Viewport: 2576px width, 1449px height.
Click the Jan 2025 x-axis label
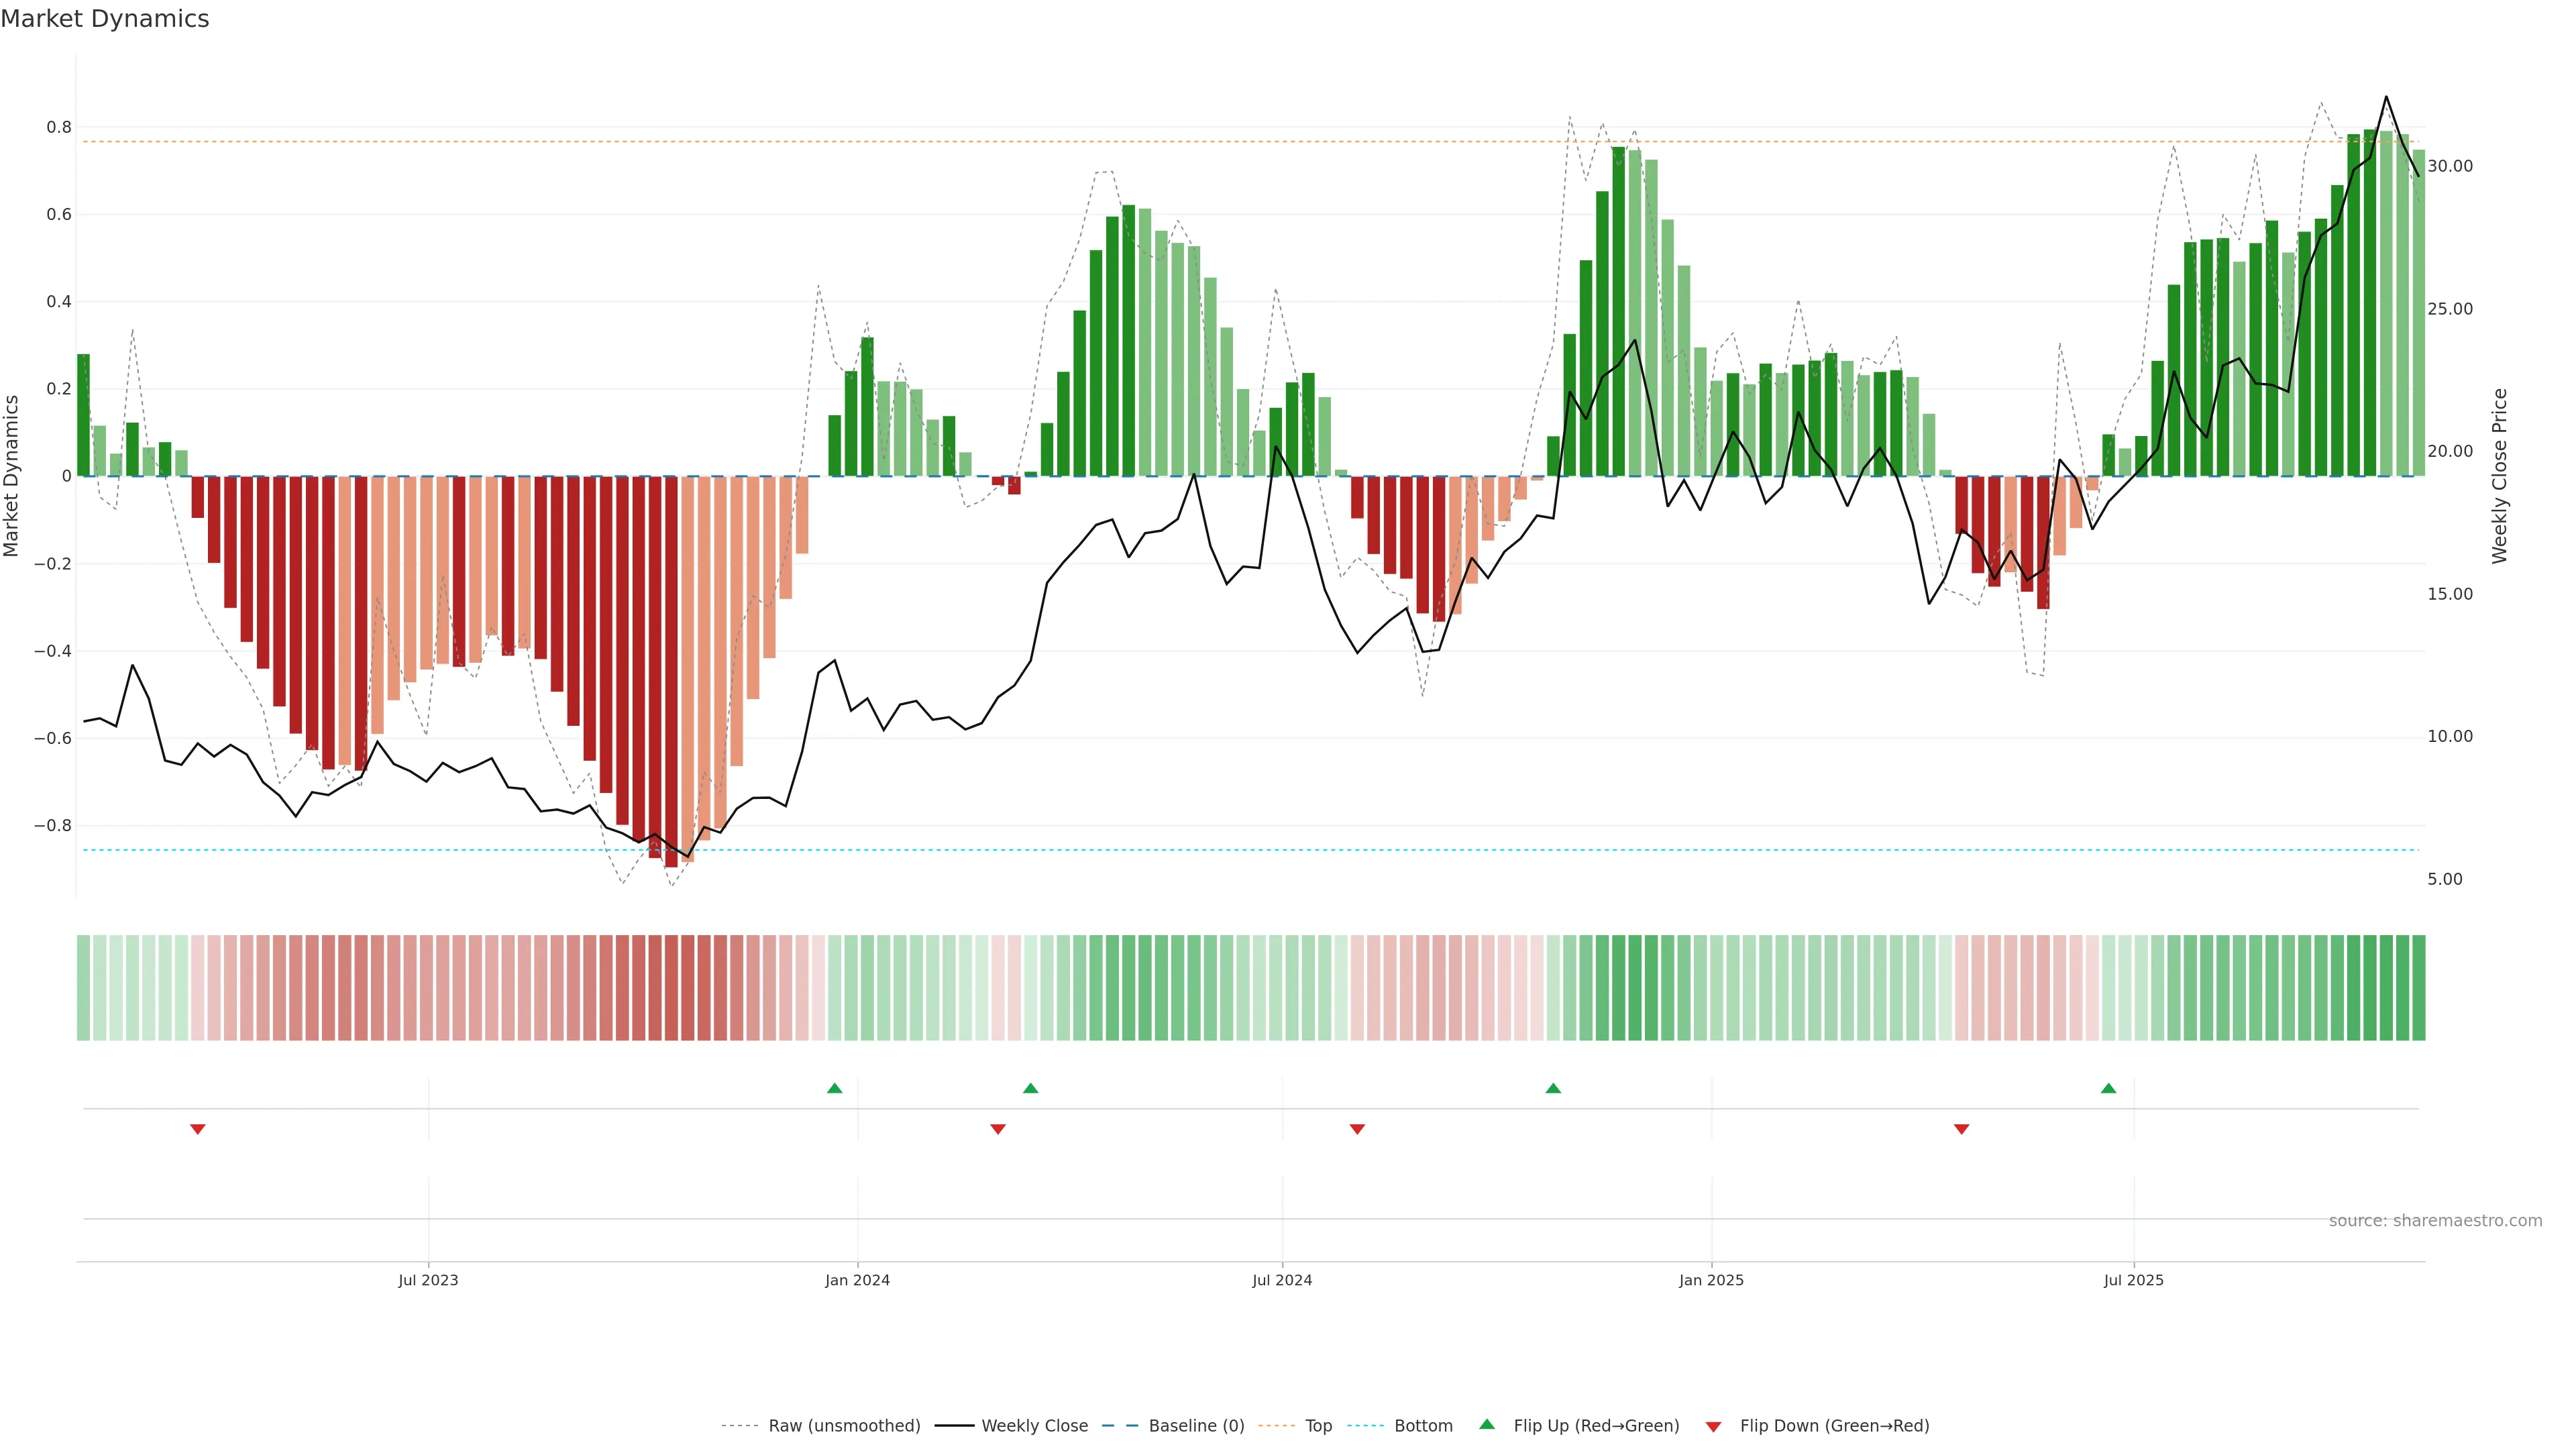pos(1711,1280)
